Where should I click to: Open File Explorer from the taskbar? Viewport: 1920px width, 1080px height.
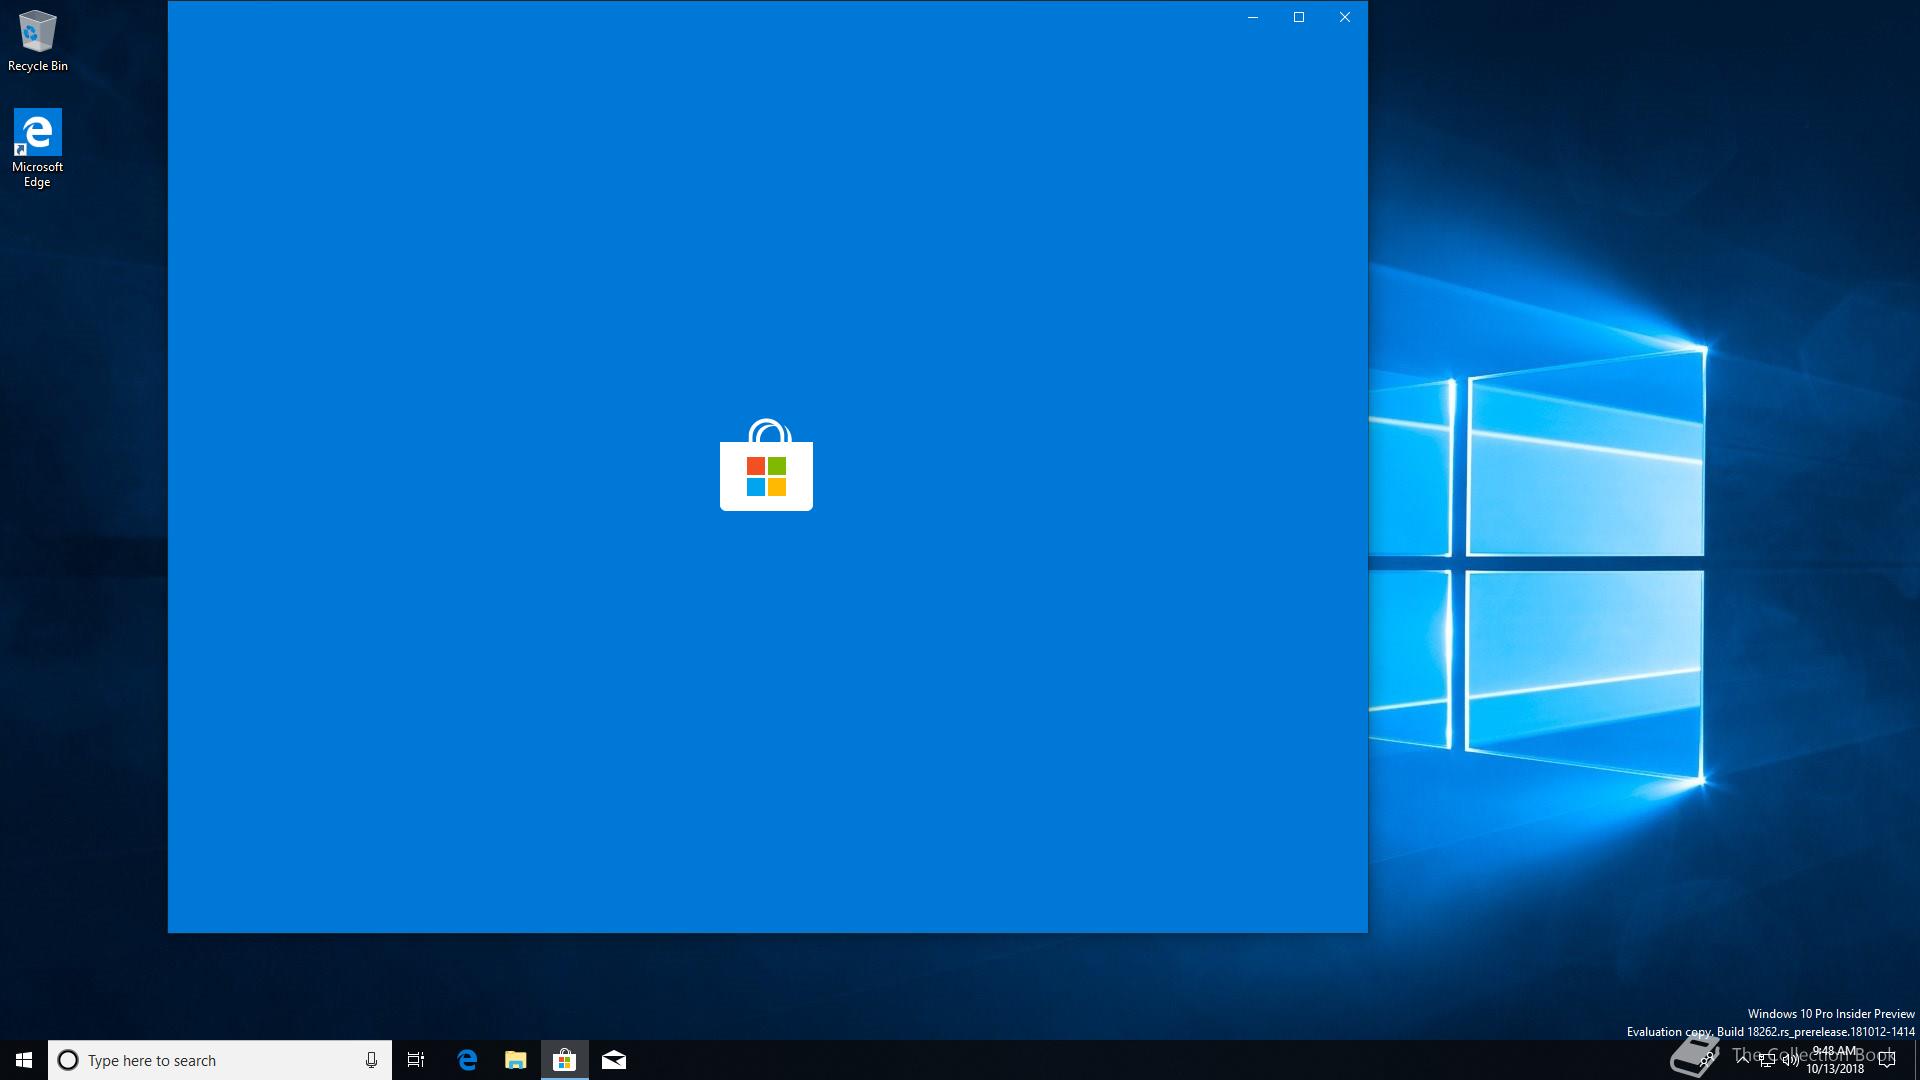[516, 1060]
